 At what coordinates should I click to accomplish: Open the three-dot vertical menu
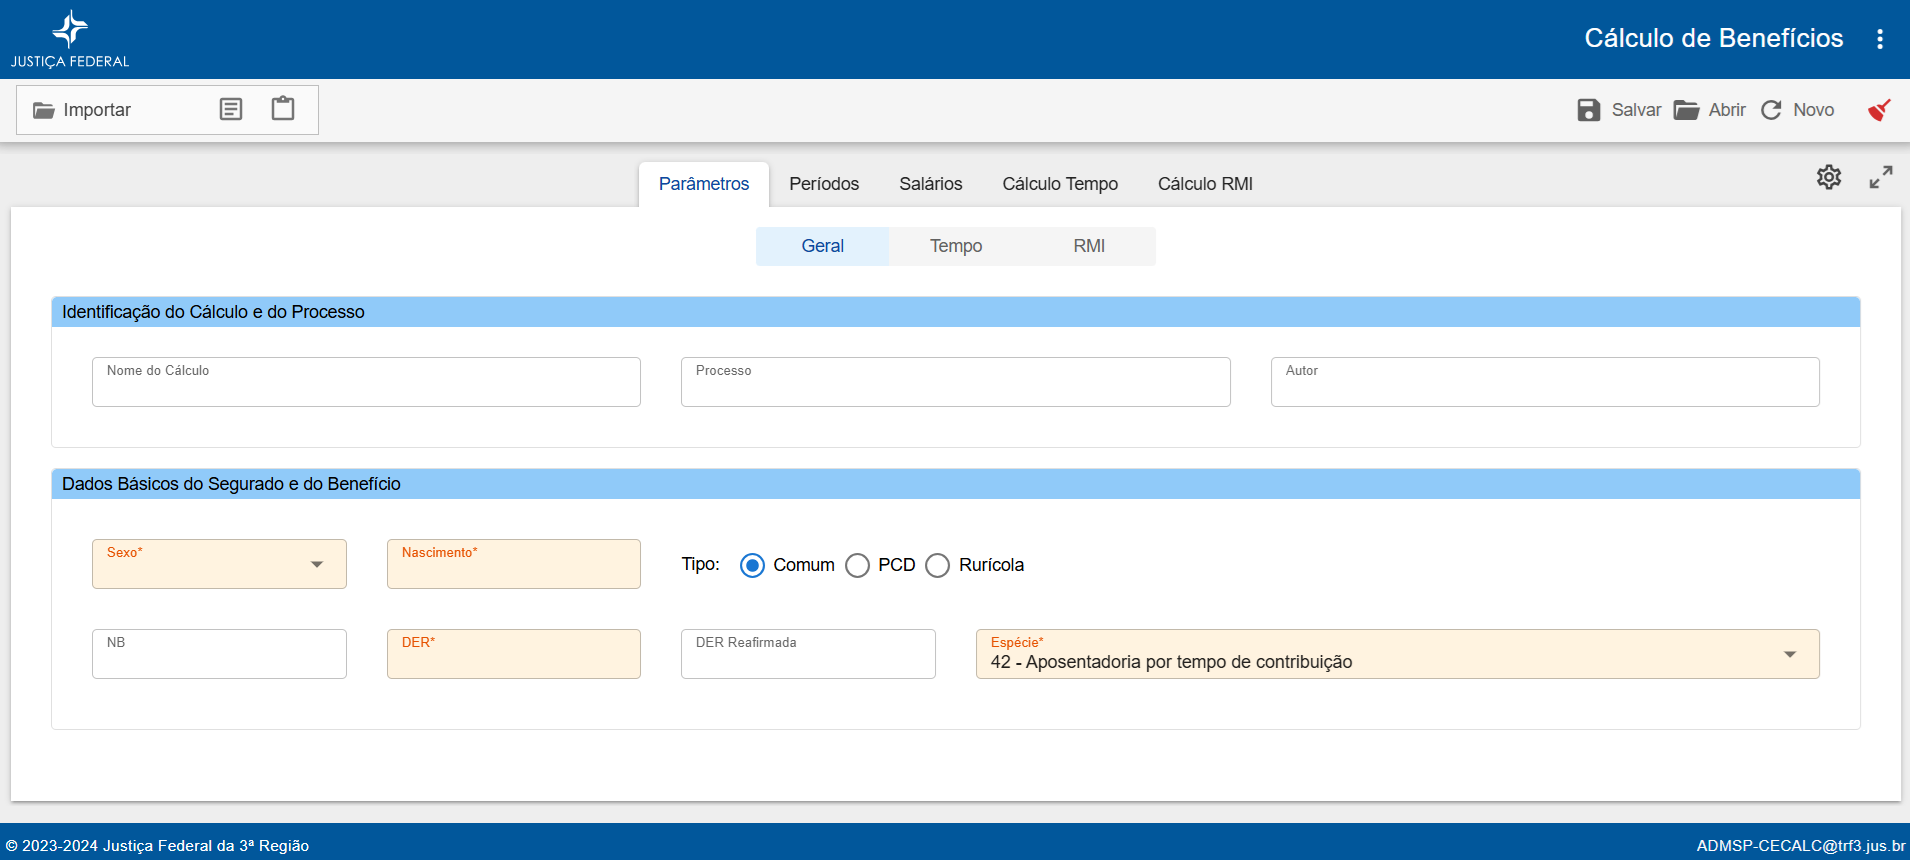pos(1880,39)
